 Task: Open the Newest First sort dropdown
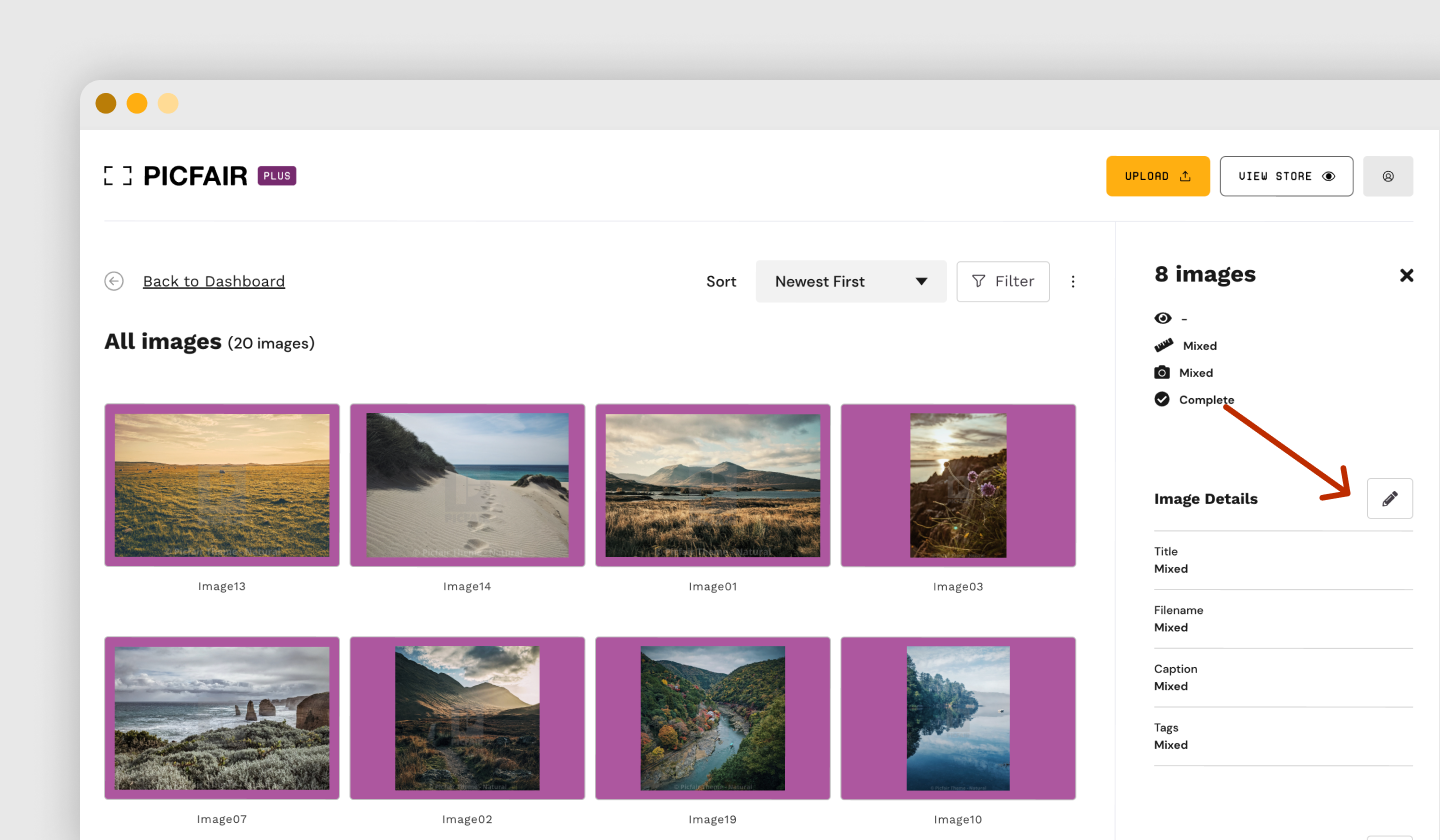(x=851, y=281)
